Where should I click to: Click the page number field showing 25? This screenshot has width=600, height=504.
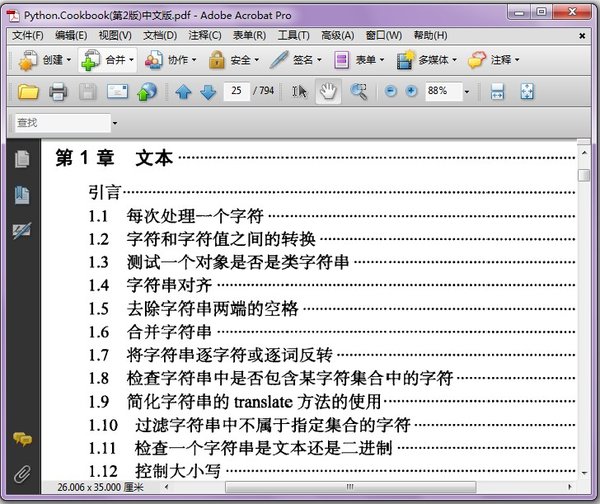(x=236, y=91)
